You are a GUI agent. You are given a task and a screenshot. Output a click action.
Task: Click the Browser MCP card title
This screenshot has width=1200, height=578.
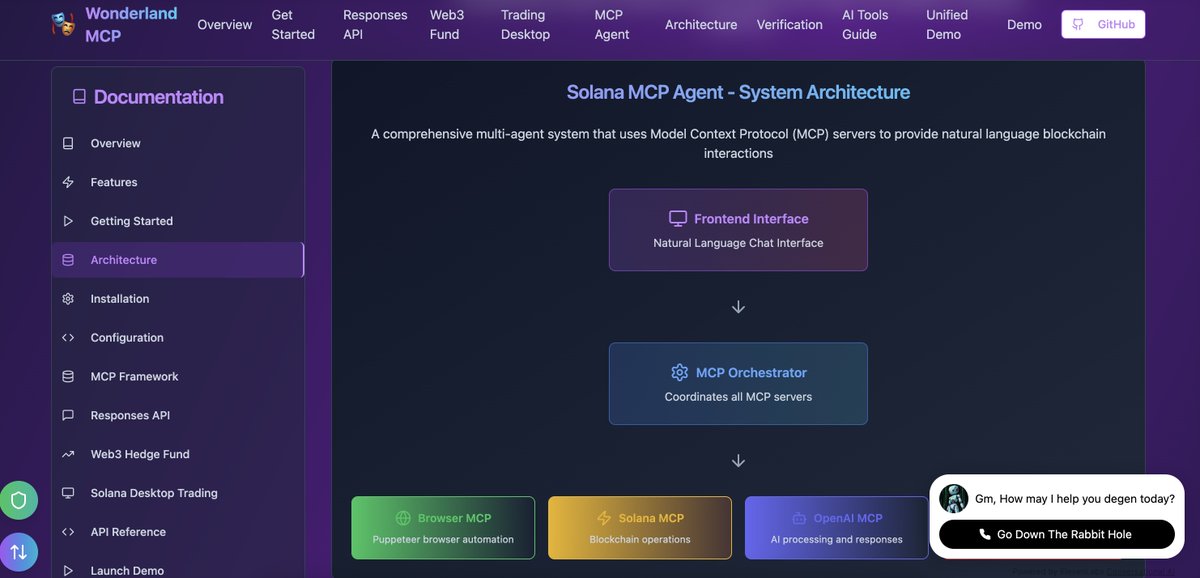click(x=454, y=518)
